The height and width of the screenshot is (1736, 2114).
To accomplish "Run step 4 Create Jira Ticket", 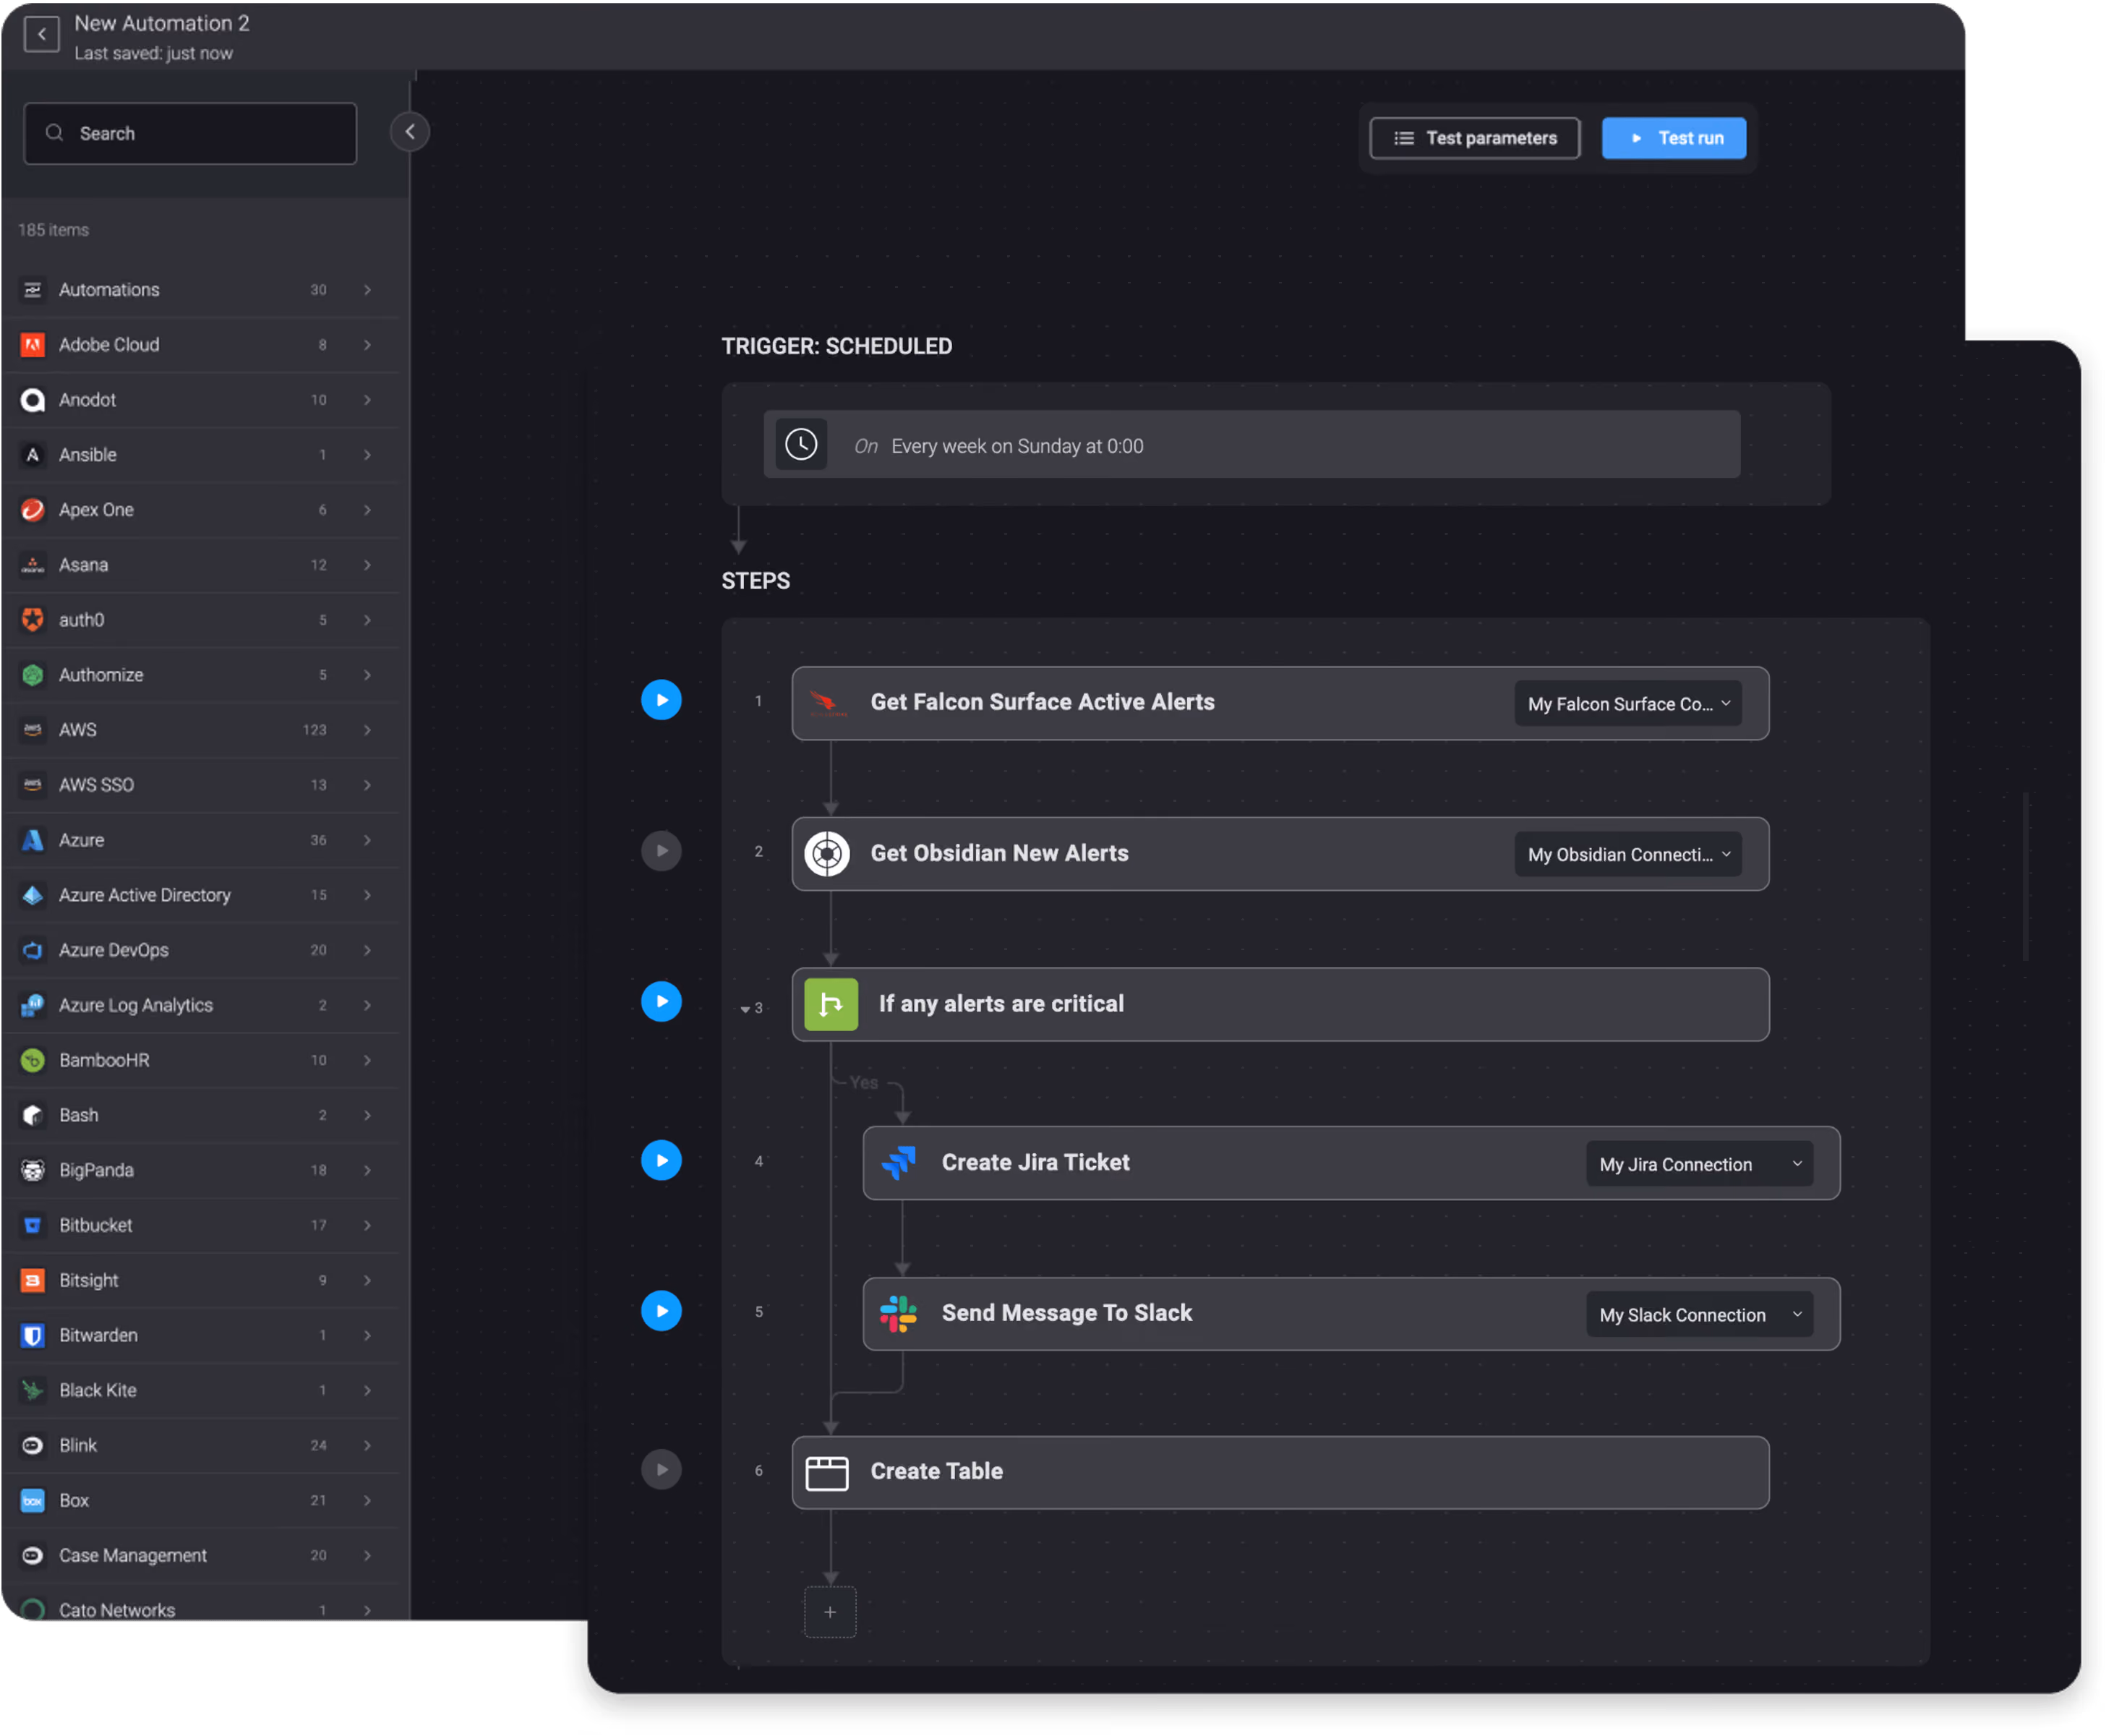I will pos(661,1161).
